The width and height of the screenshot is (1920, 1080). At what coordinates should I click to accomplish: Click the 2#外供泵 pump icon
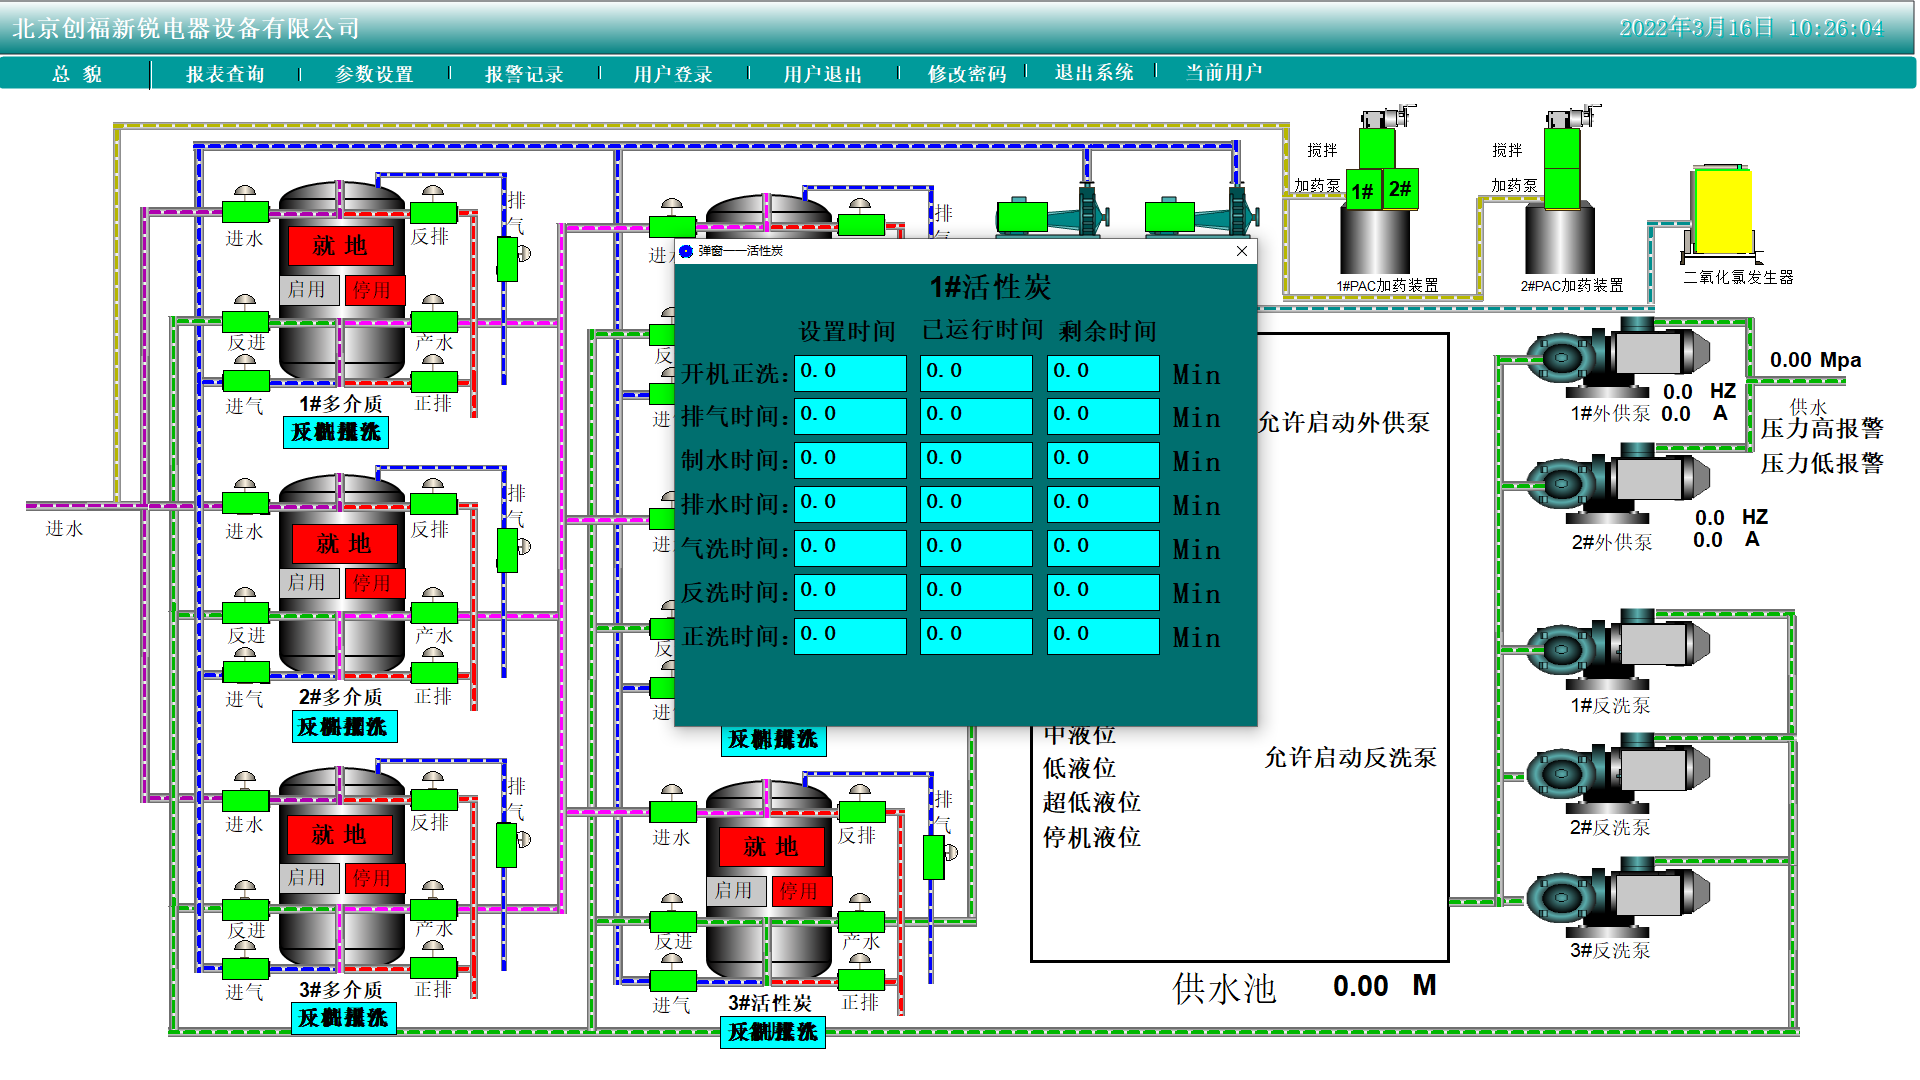pyautogui.click(x=1618, y=484)
